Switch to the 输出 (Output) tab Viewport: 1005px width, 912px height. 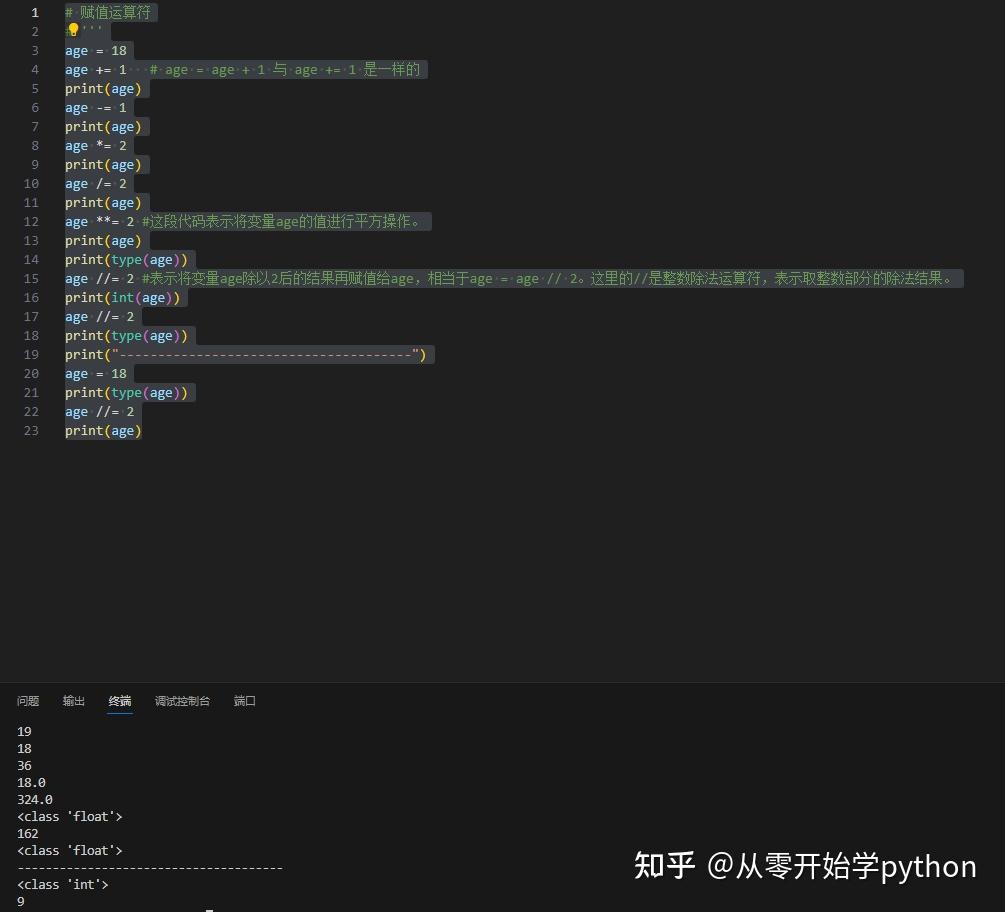(x=73, y=701)
